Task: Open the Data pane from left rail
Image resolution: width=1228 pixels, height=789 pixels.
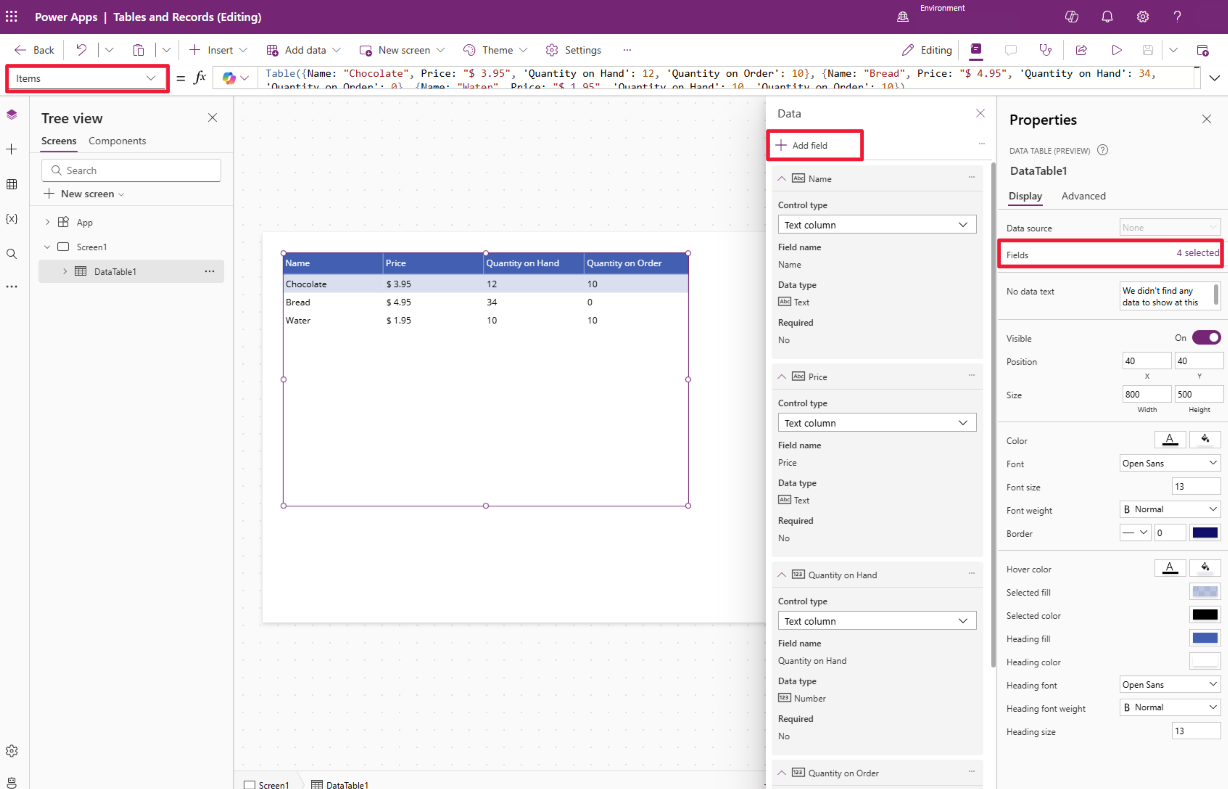Action: coord(12,184)
